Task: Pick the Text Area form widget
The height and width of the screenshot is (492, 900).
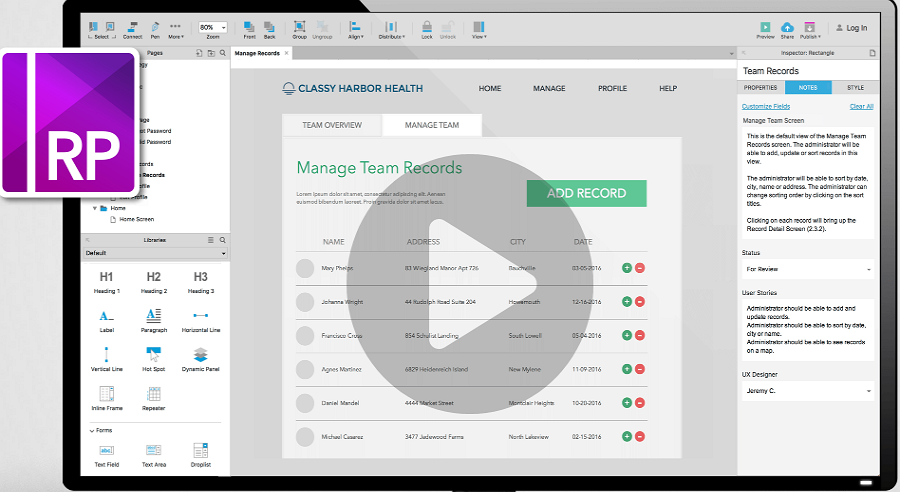Action: pyautogui.click(x=154, y=455)
